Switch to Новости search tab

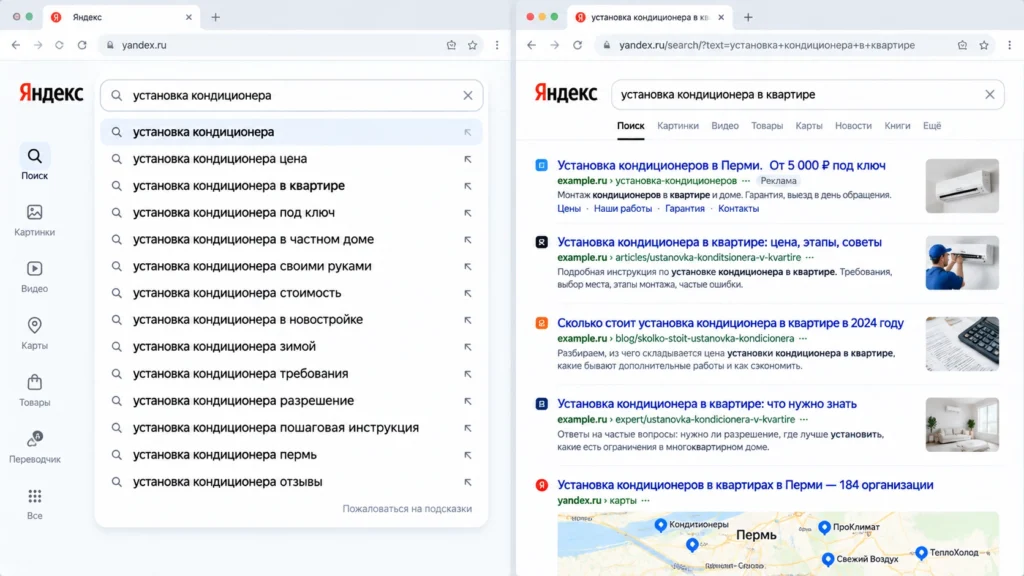853,125
